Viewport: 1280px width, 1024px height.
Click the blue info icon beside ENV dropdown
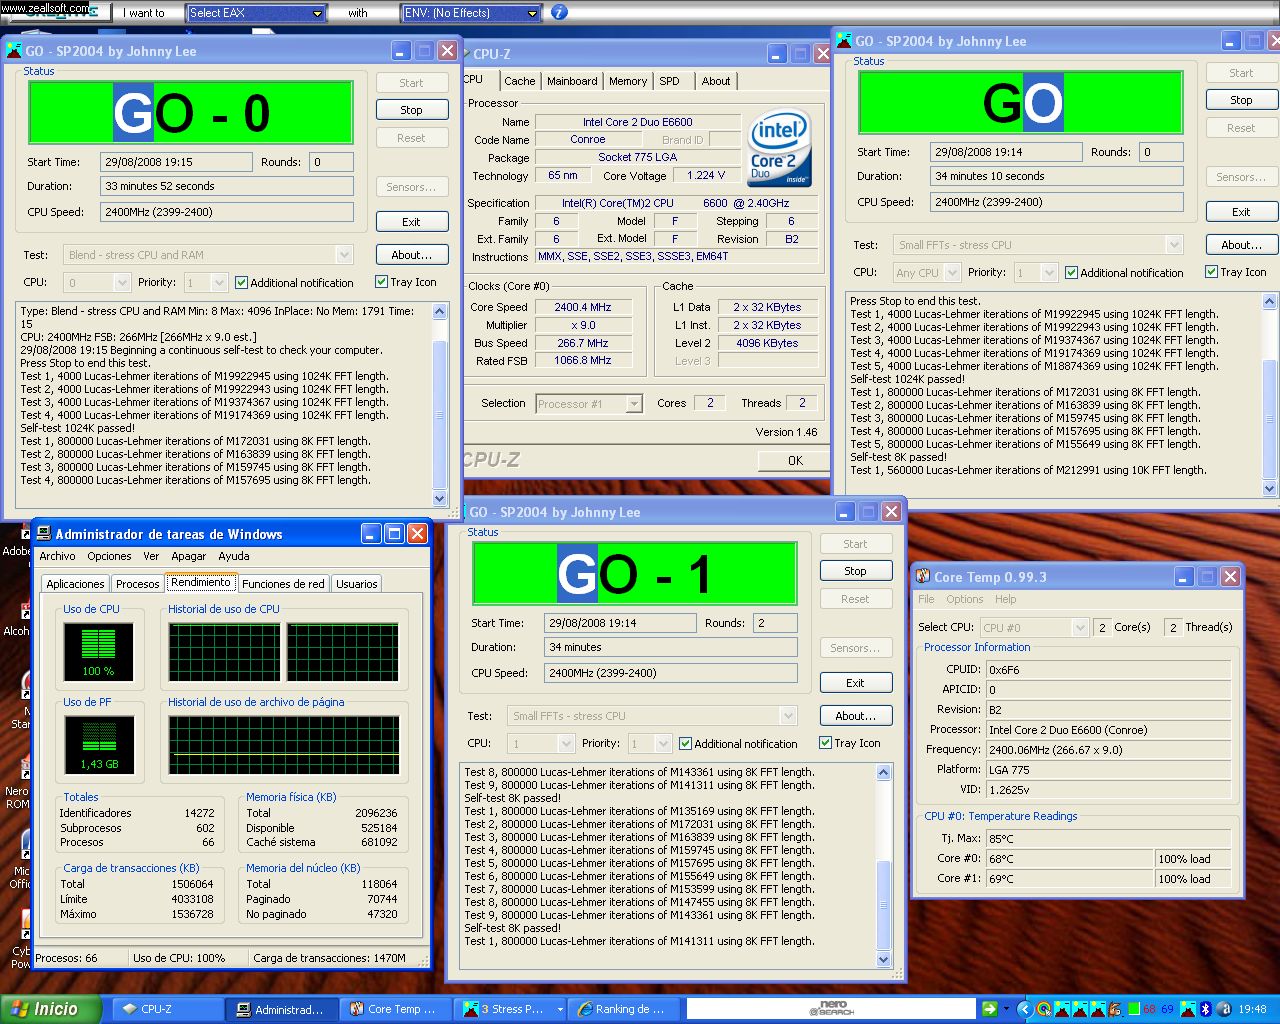(559, 13)
